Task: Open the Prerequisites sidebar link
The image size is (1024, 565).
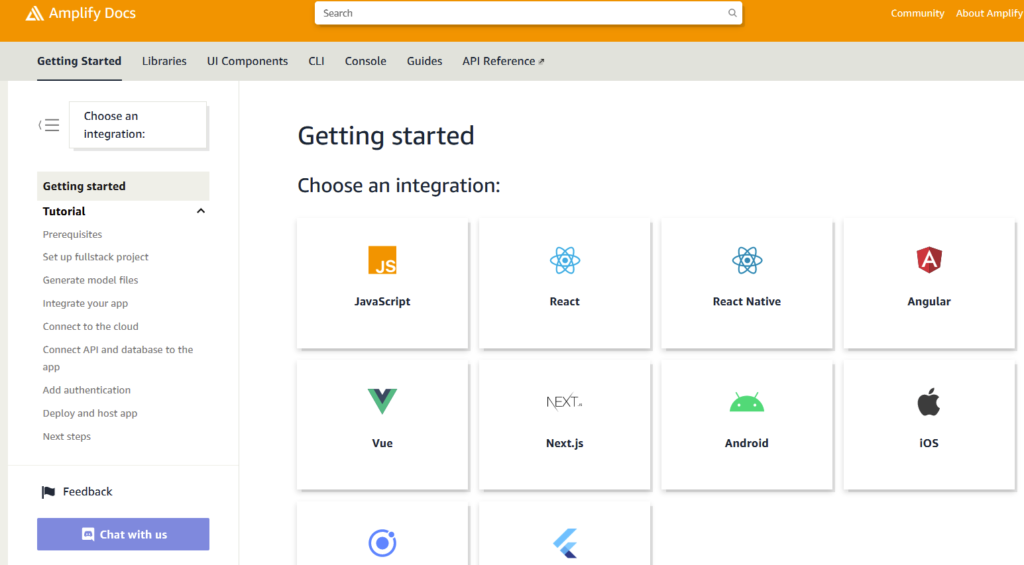Action: pyautogui.click(x=72, y=234)
